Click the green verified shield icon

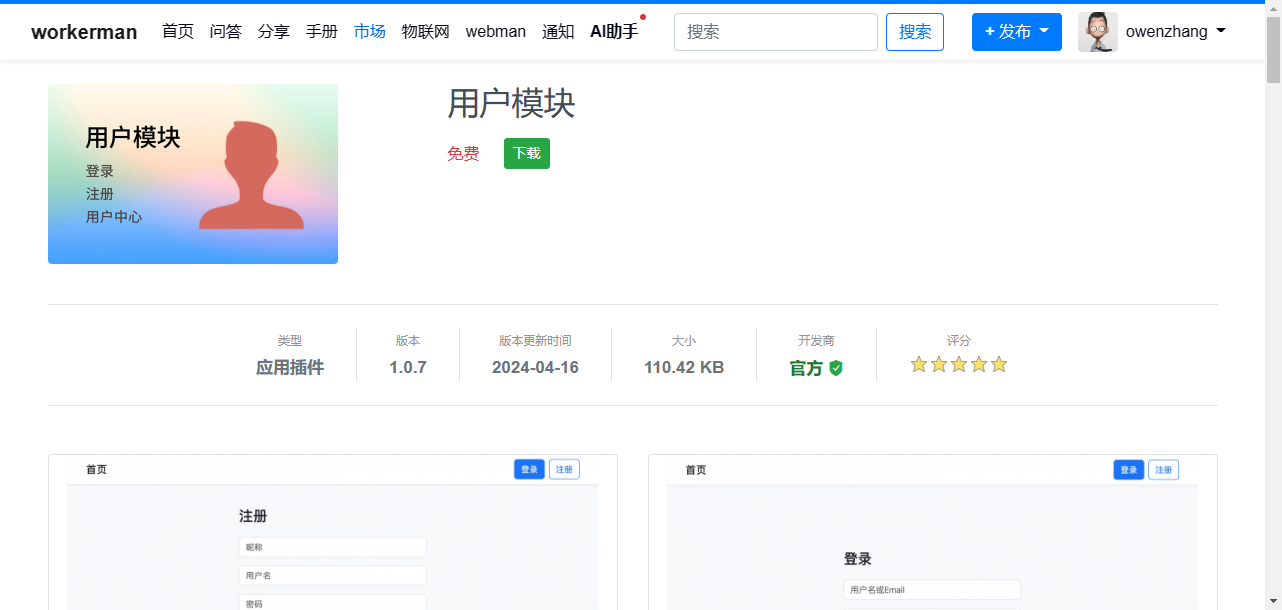click(836, 368)
